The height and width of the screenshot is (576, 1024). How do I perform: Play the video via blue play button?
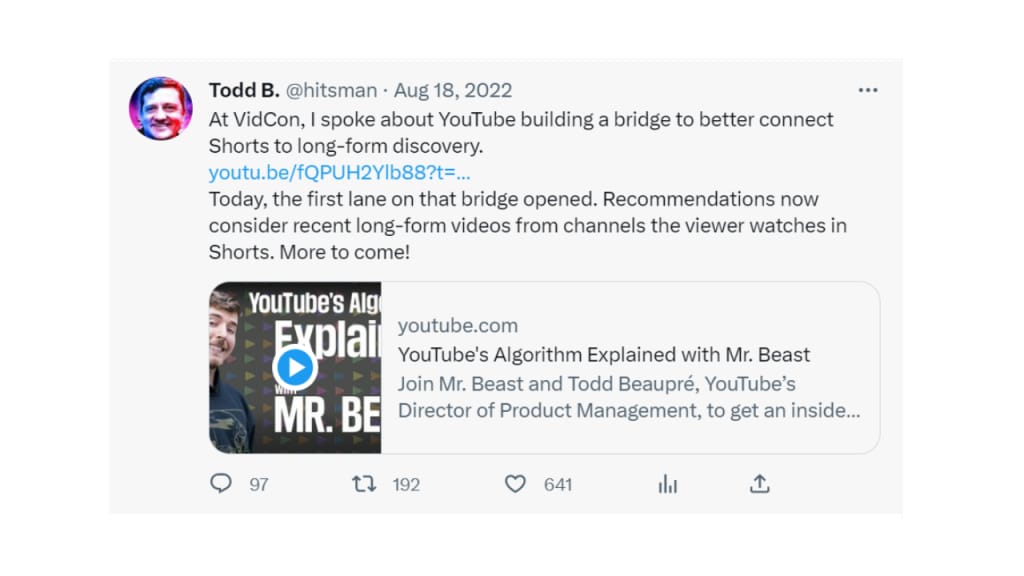click(294, 367)
